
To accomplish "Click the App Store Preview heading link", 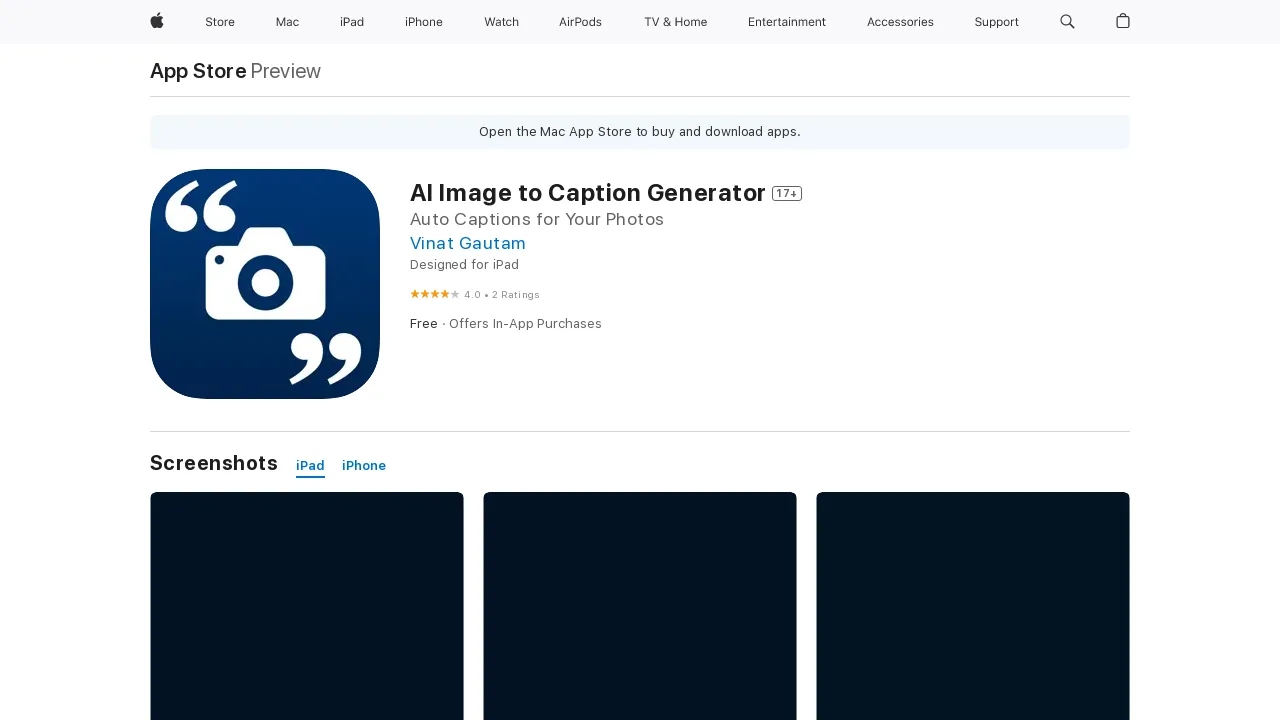I will 197,71.
